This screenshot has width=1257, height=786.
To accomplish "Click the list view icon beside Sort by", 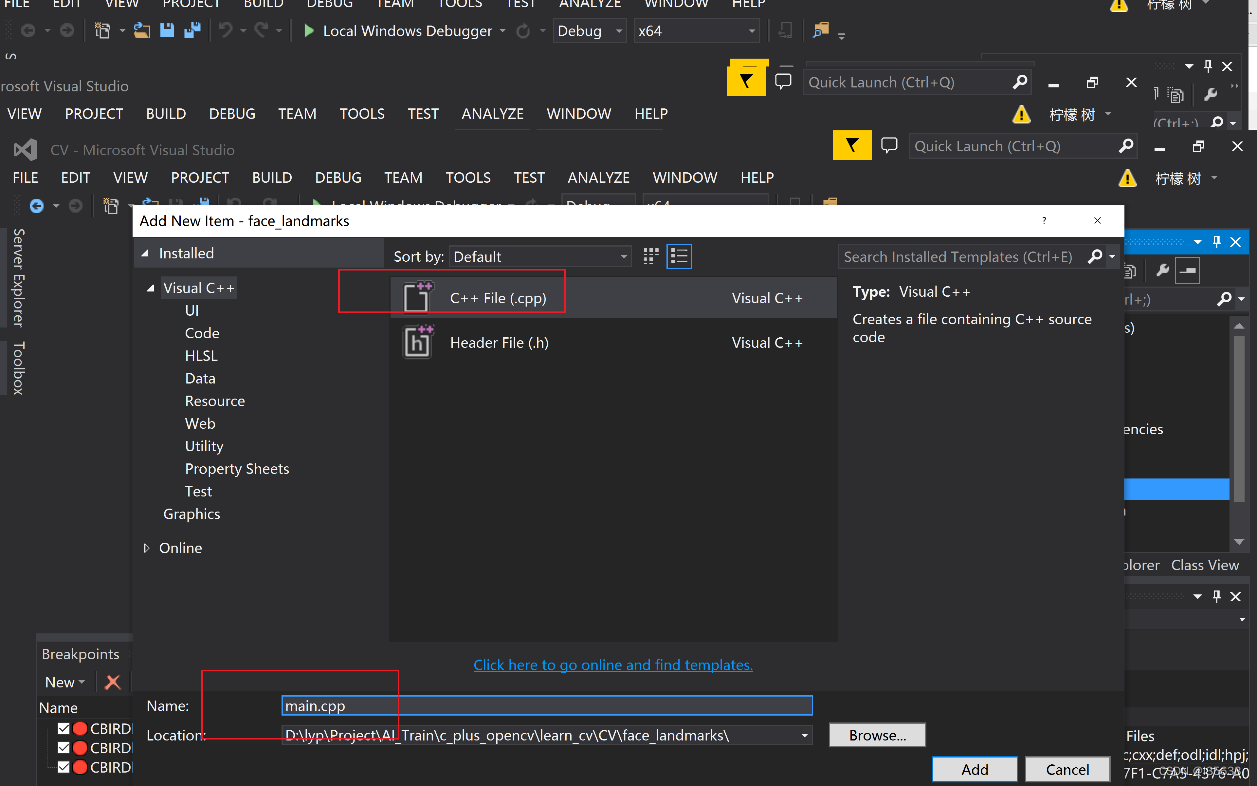I will (679, 256).
